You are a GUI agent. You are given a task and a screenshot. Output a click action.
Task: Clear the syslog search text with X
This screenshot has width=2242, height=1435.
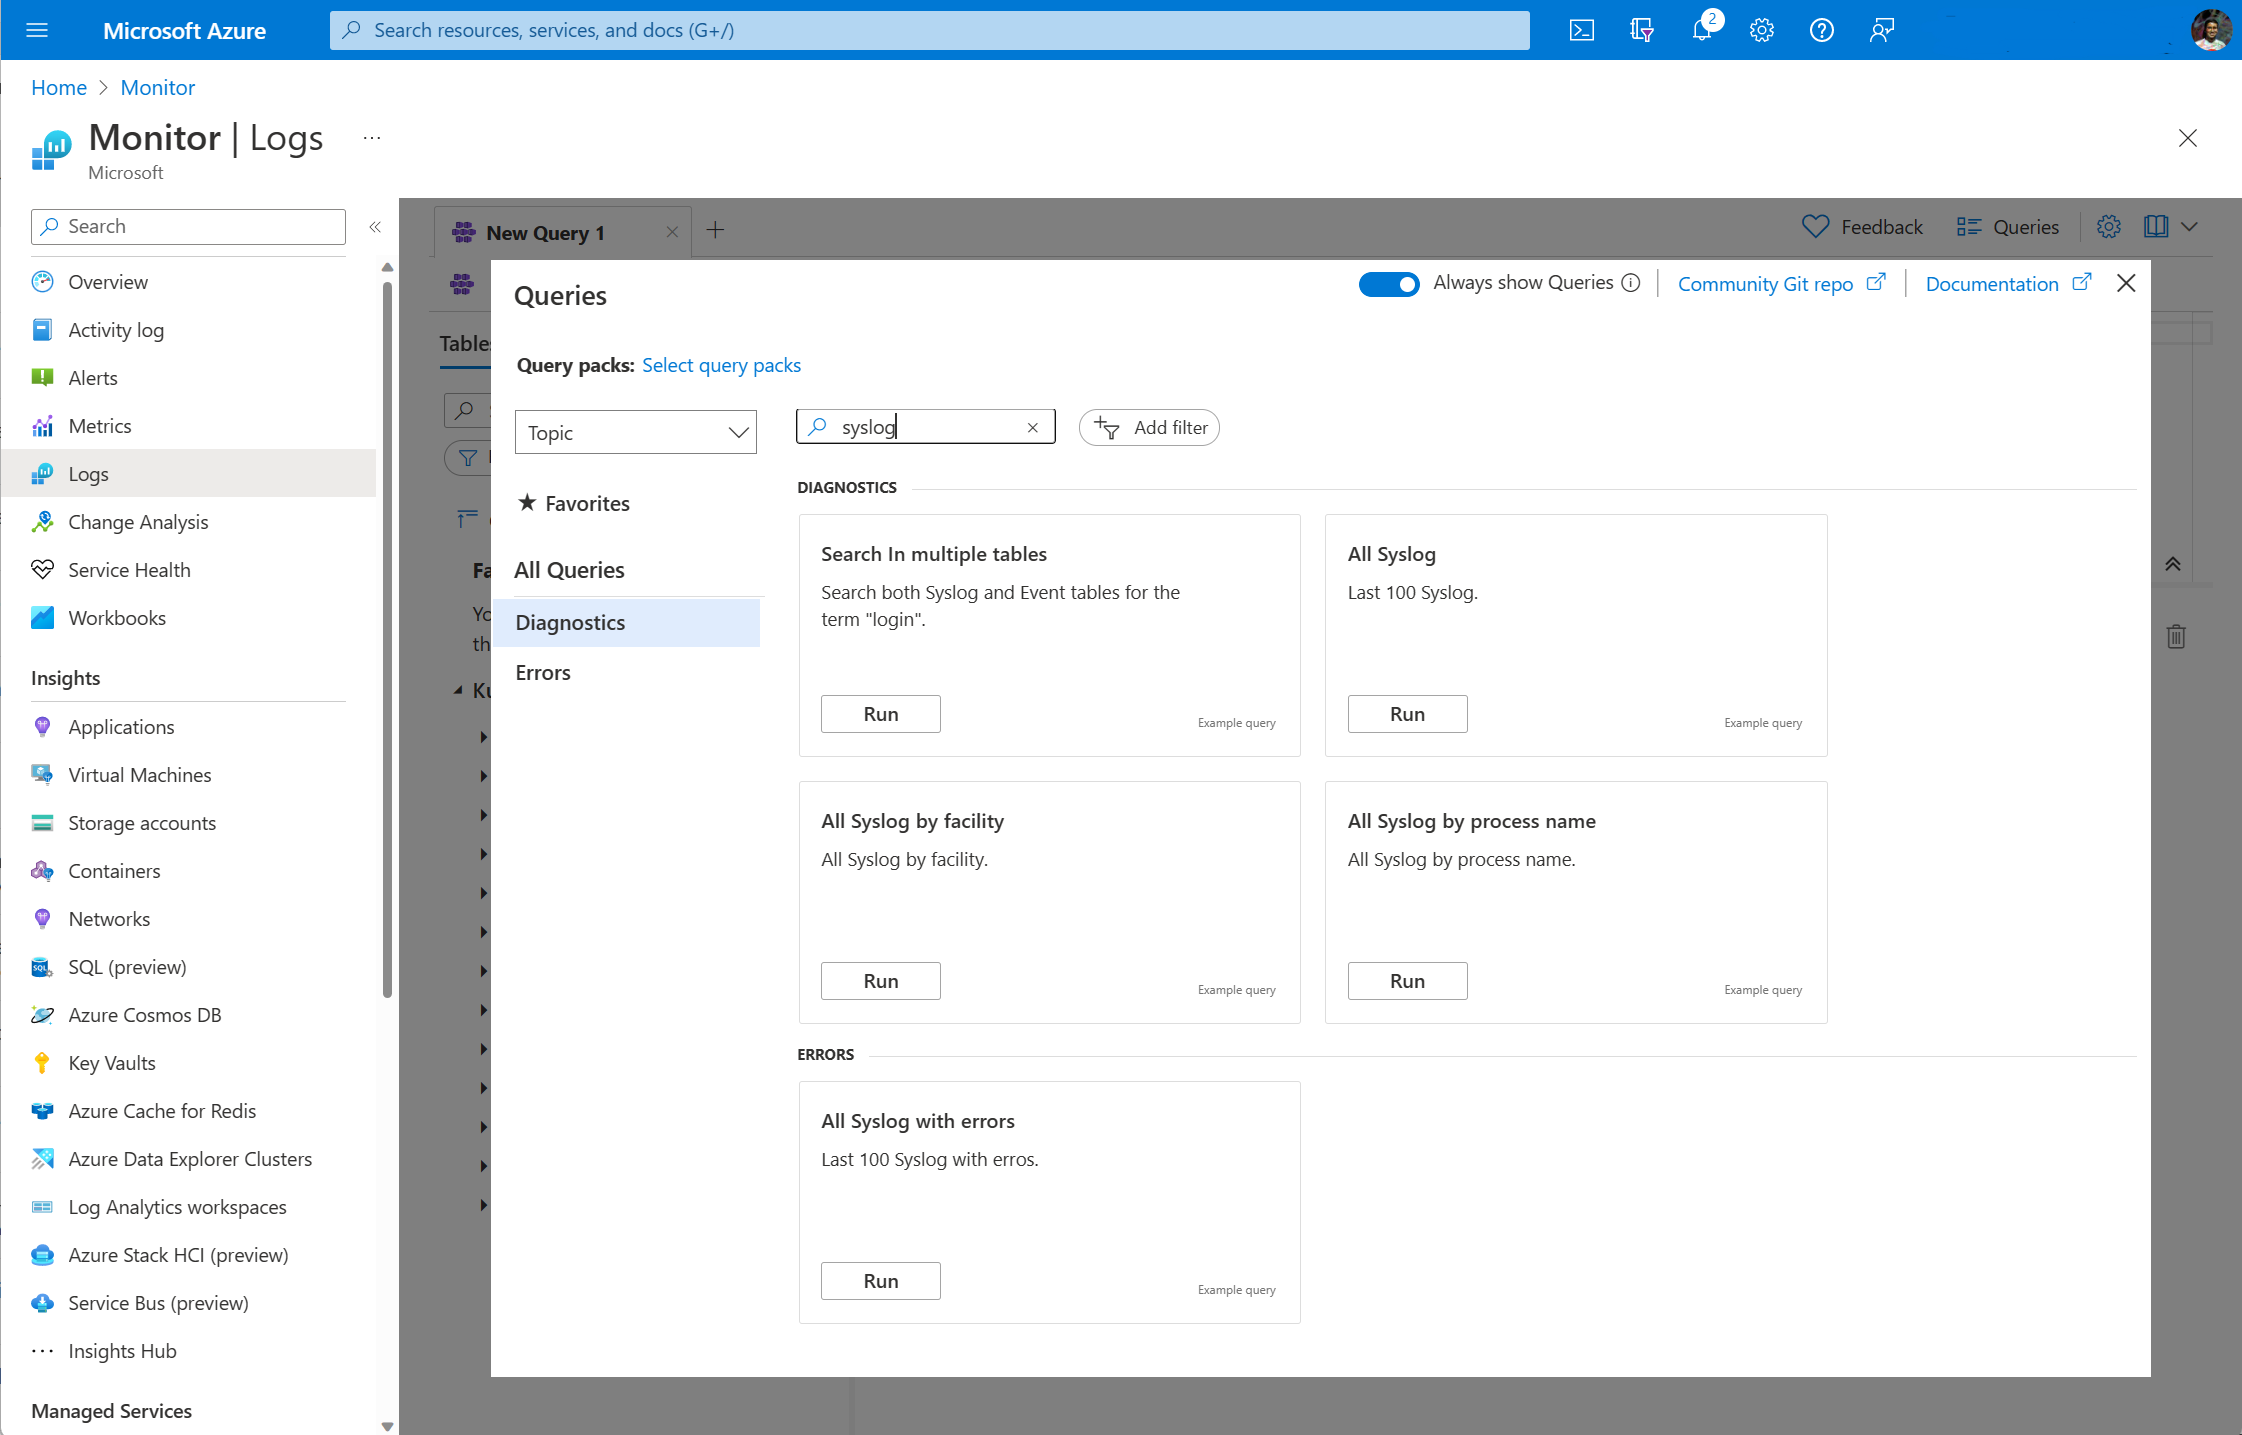pyautogui.click(x=1033, y=427)
